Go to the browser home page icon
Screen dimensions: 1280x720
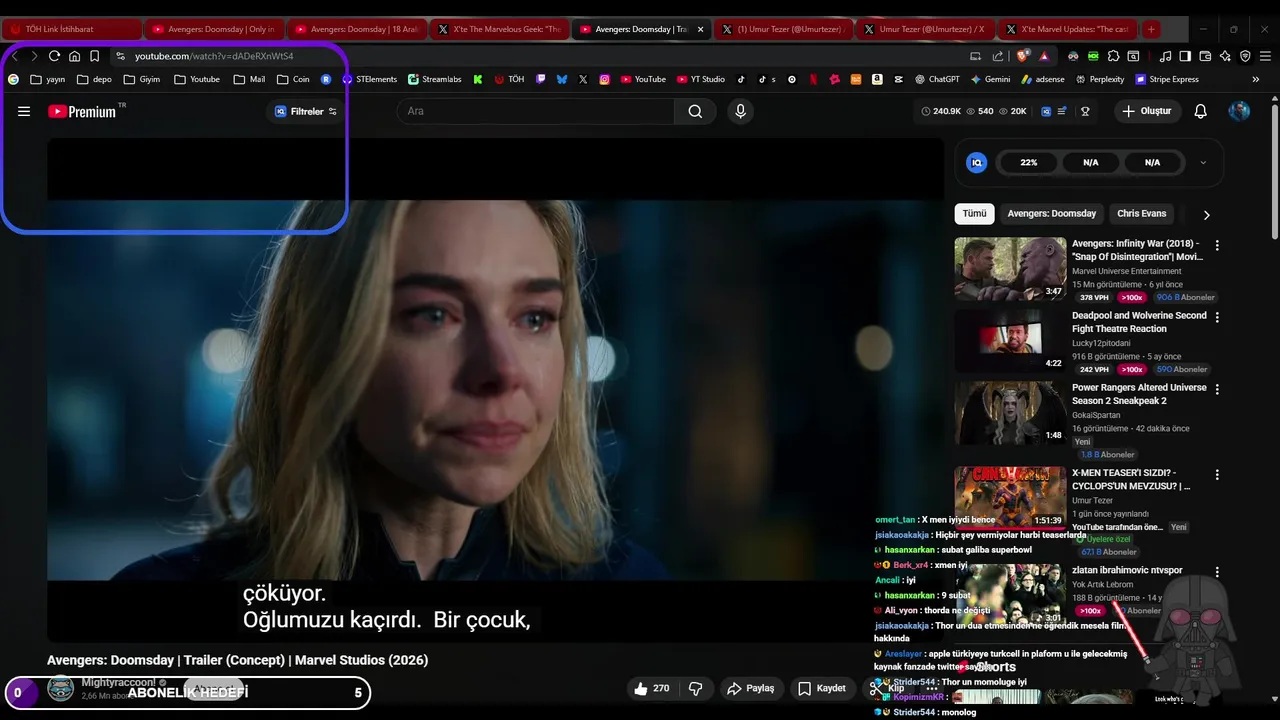(74, 56)
